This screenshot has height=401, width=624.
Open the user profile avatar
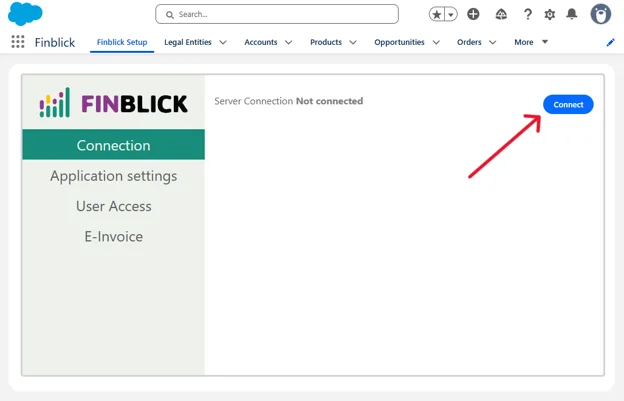601,14
